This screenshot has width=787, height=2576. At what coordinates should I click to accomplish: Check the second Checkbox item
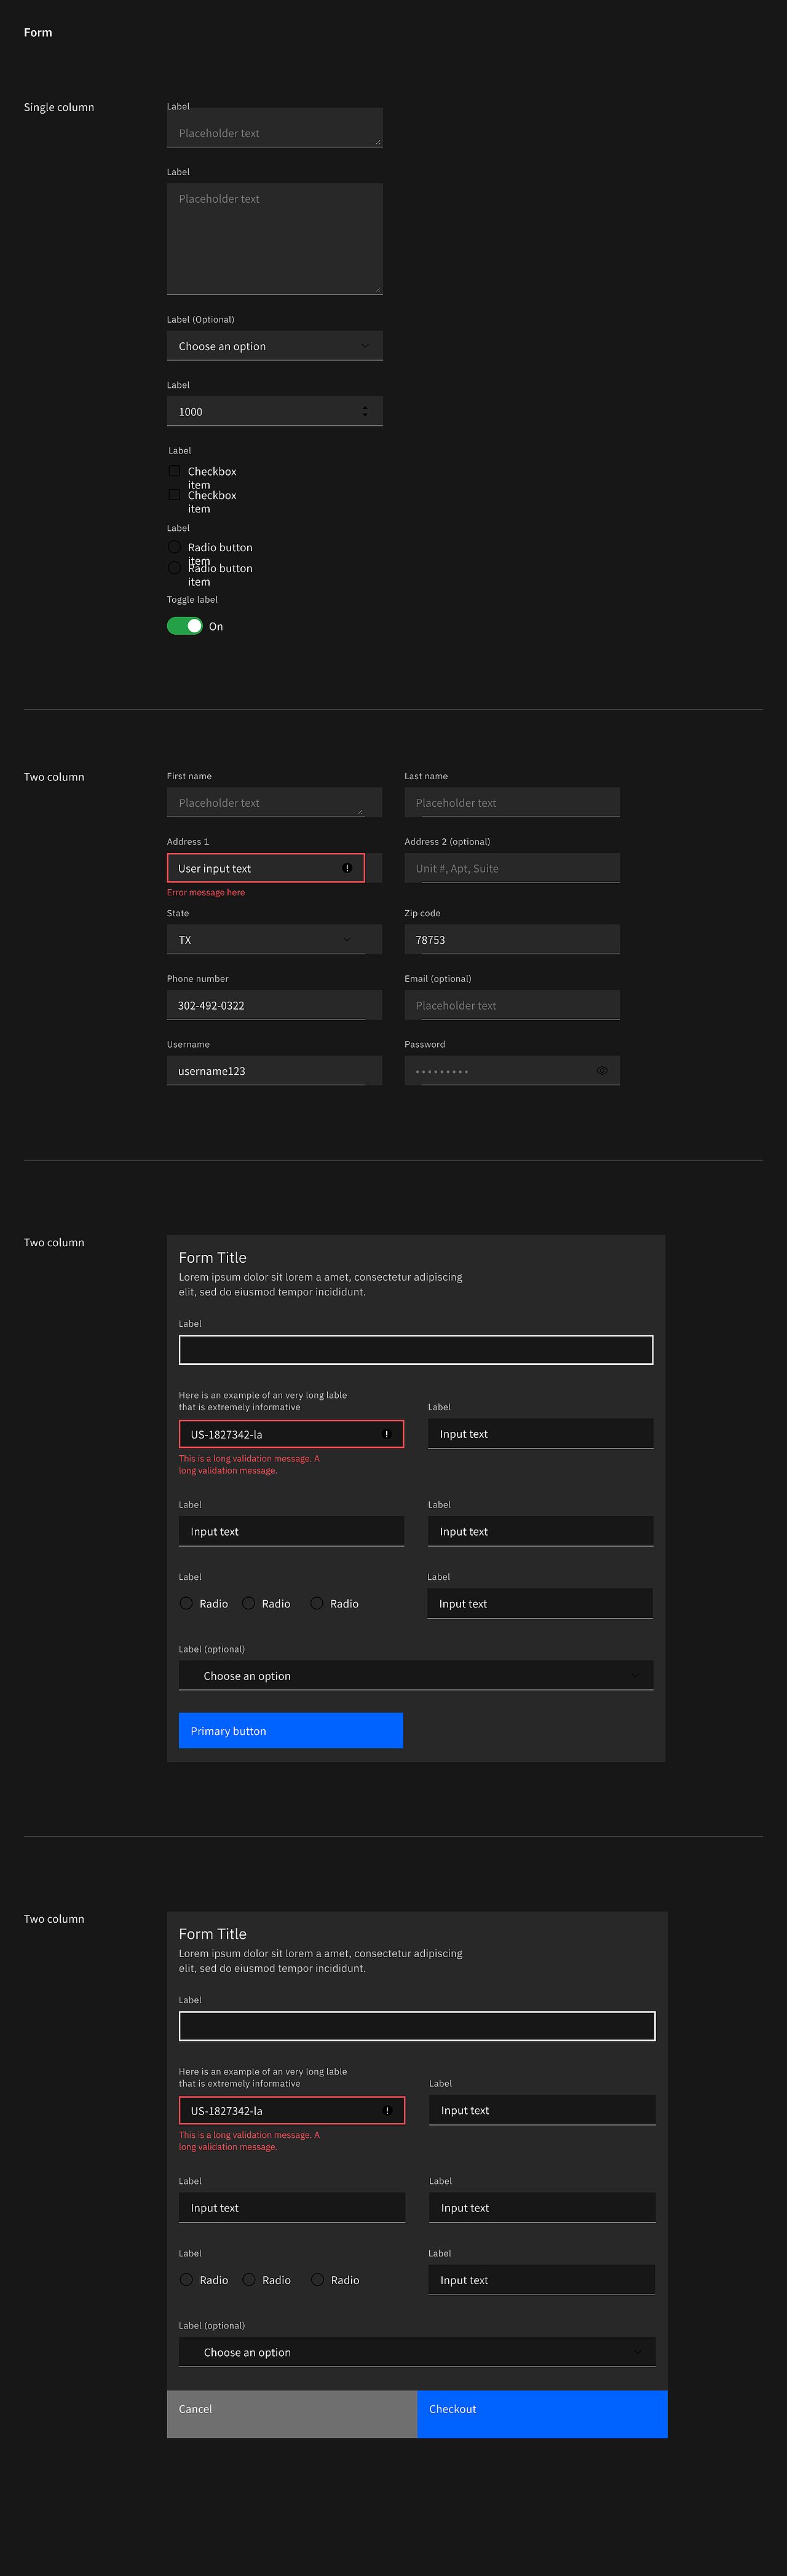pyautogui.click(x=175, y=495)
